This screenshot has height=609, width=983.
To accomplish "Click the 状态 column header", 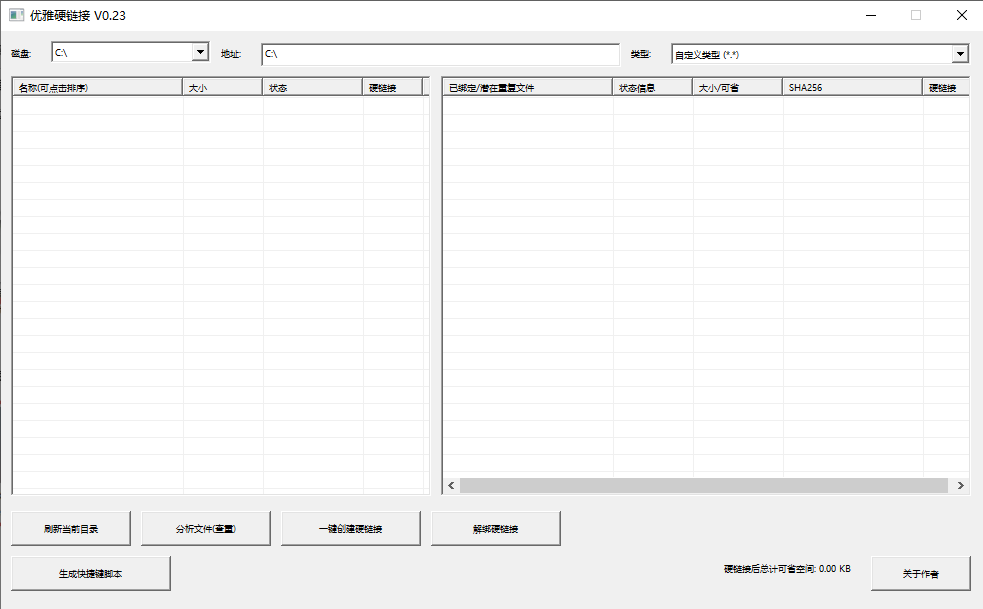I will (312, 88).
